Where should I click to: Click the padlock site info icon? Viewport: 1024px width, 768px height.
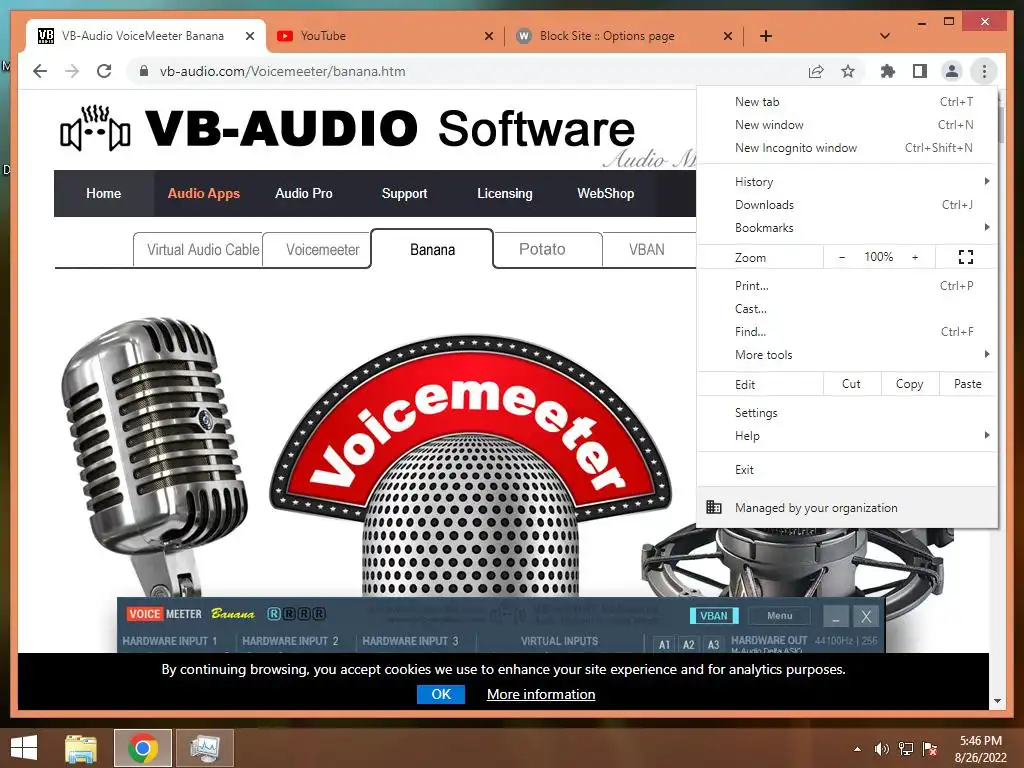(144, 71)
